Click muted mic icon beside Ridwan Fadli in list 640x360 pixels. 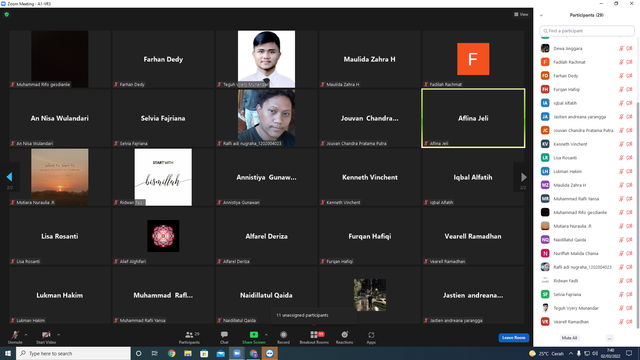tap(621, 281)
